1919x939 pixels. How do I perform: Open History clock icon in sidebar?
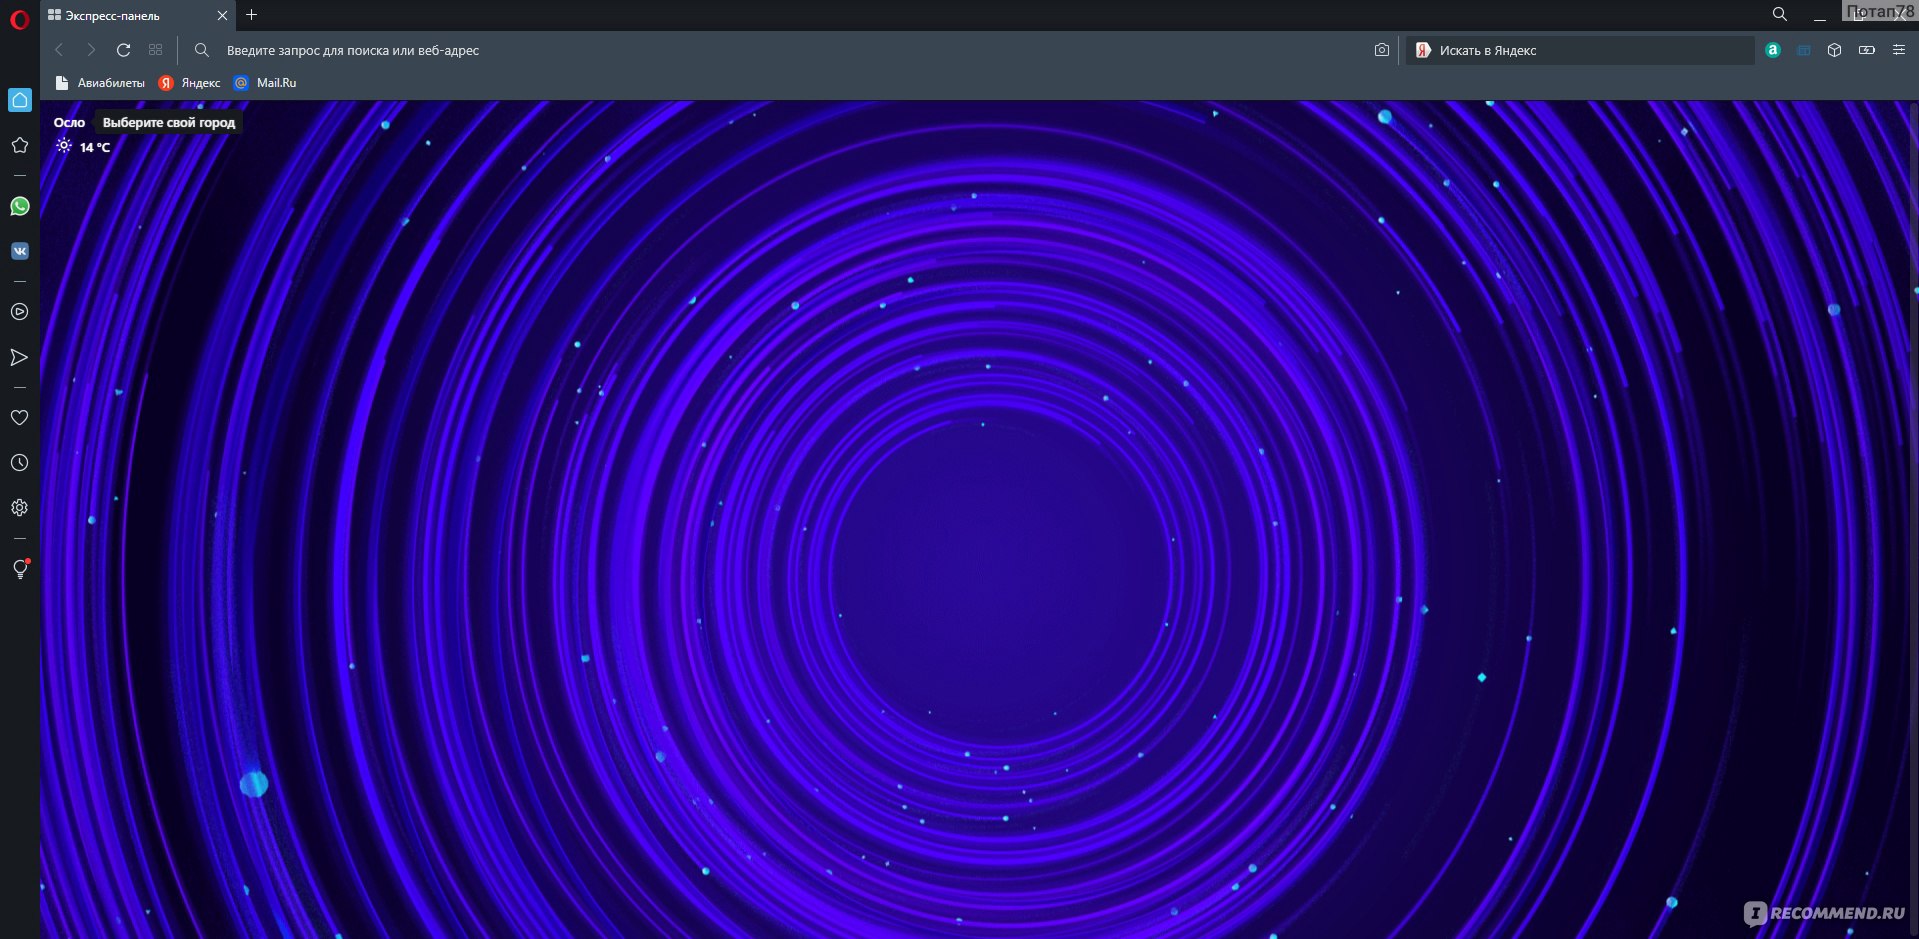tap(19, 463)
